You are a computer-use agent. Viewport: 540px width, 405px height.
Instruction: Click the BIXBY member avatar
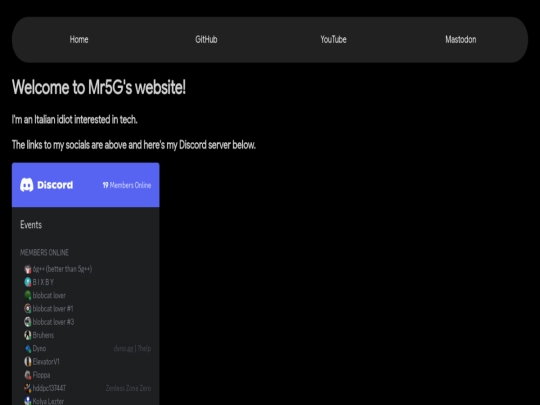pos(28,282)
